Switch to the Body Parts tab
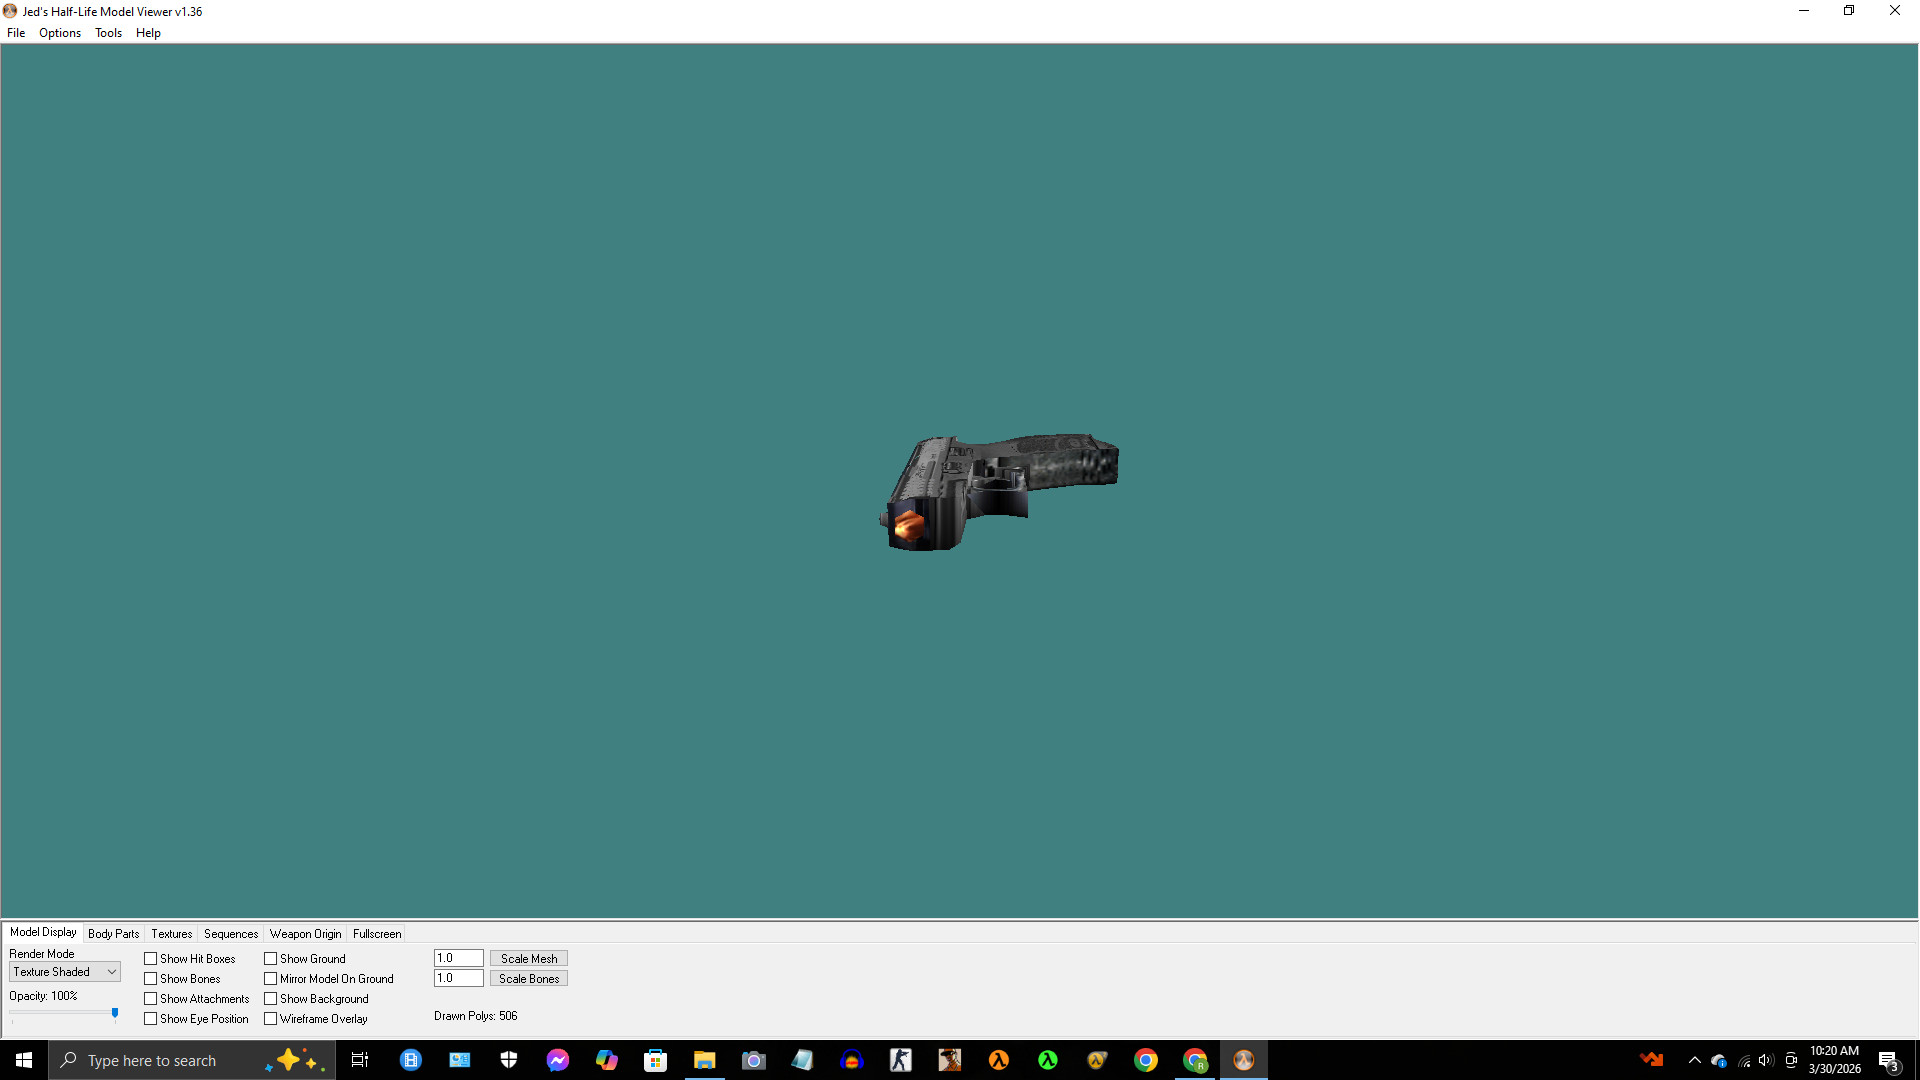This screenshot has height=1080, width=1920. tap(114, 934)
